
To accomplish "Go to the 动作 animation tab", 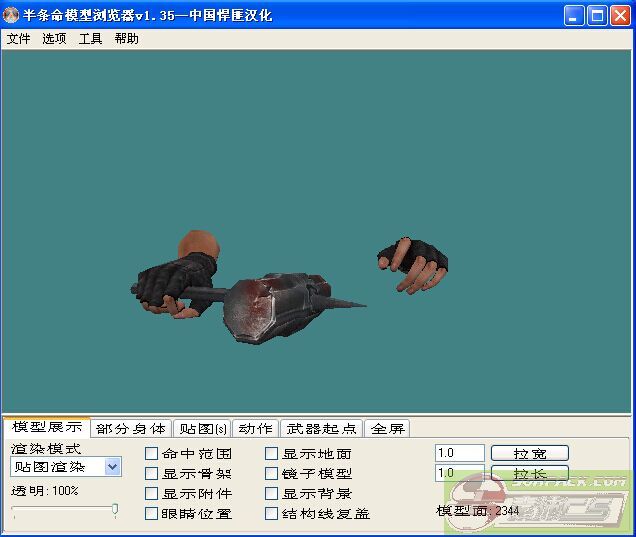I will [x=255, y=428].
